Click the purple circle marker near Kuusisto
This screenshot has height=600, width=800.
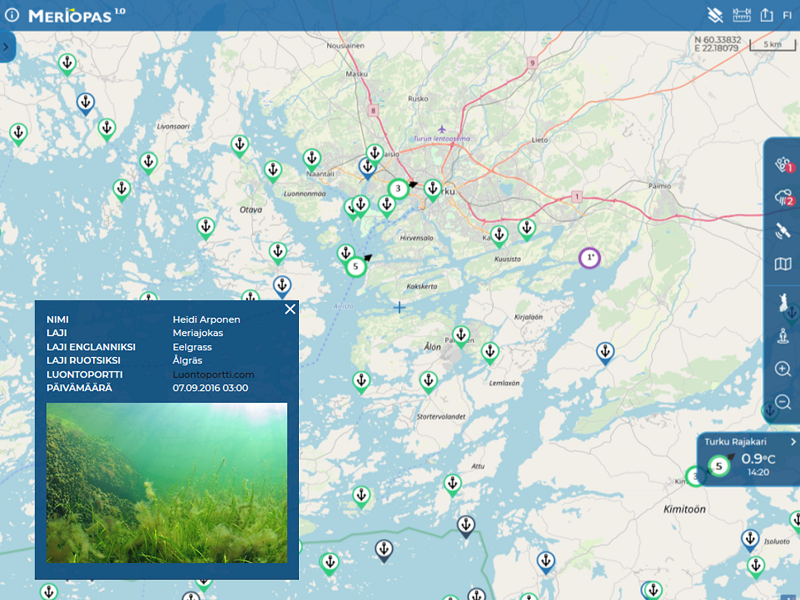point(590,258)
